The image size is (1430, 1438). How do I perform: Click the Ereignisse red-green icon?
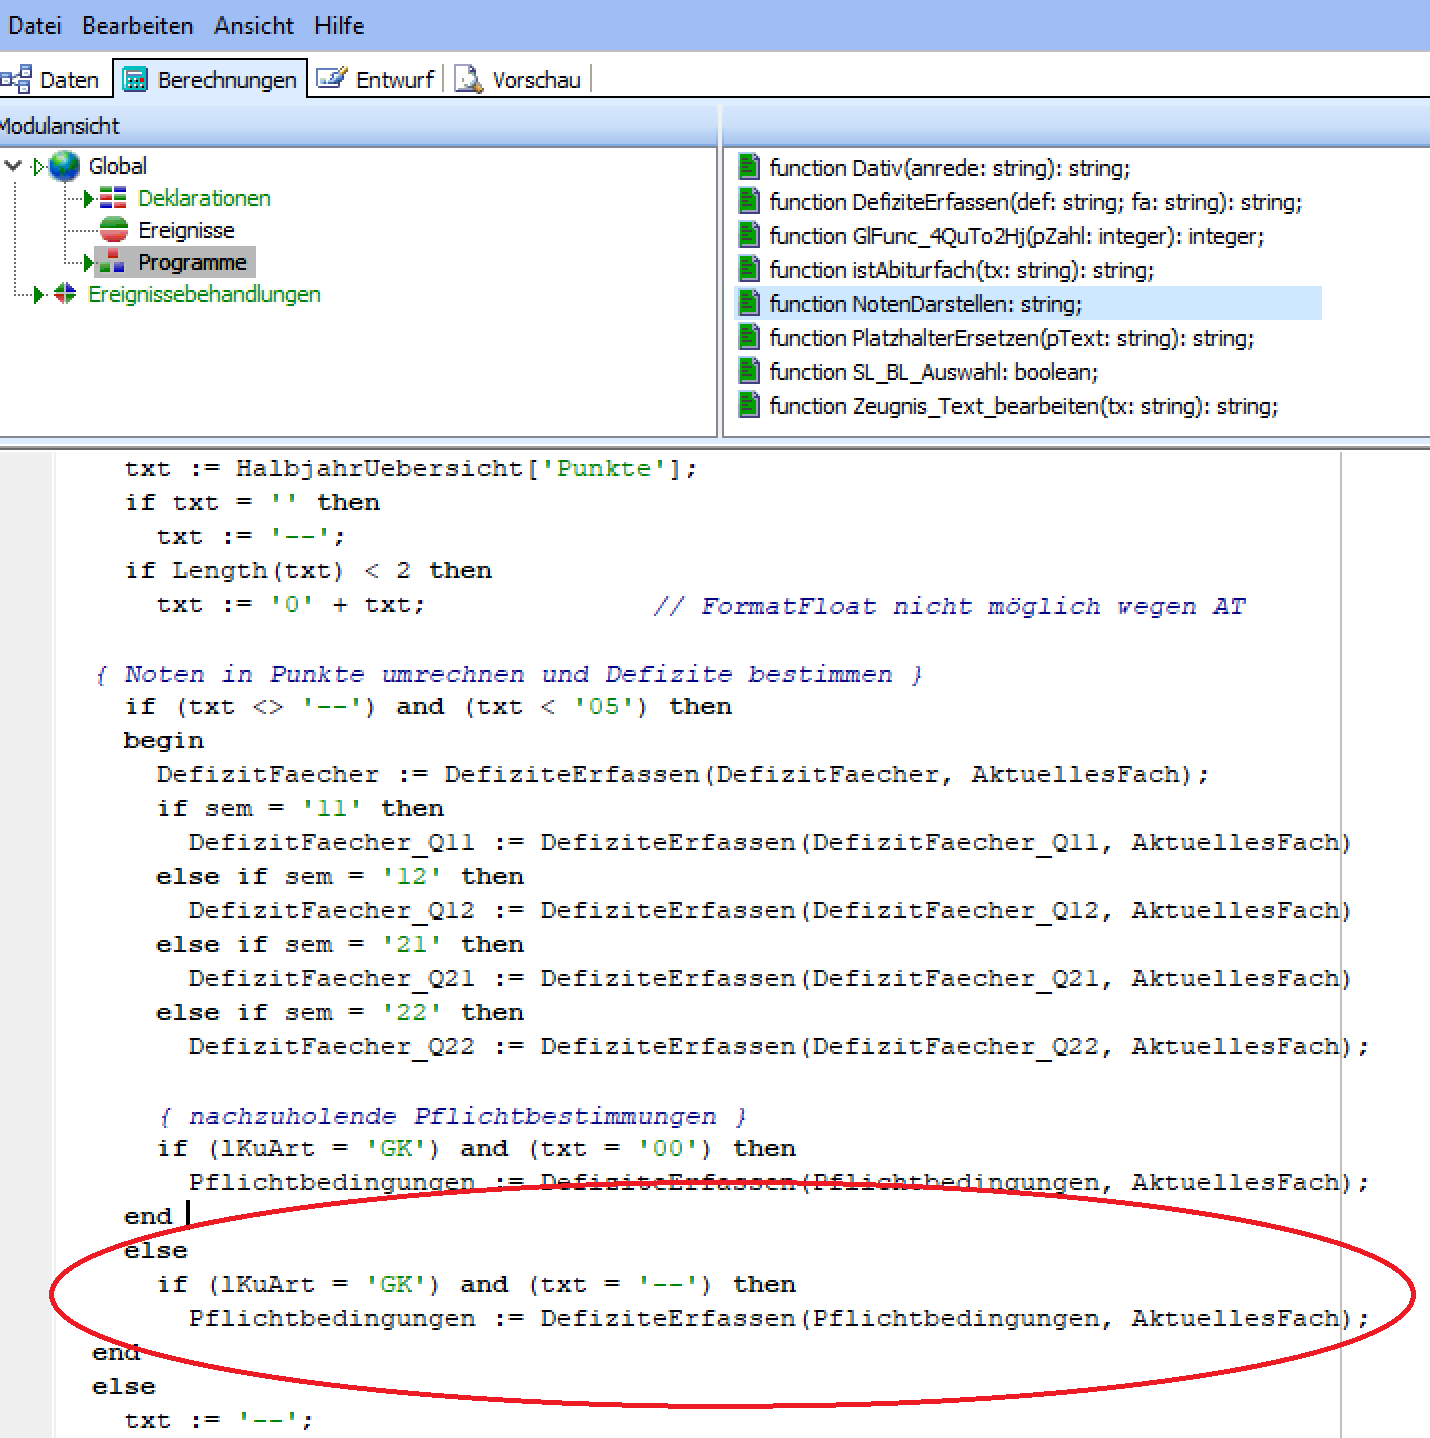113,230
